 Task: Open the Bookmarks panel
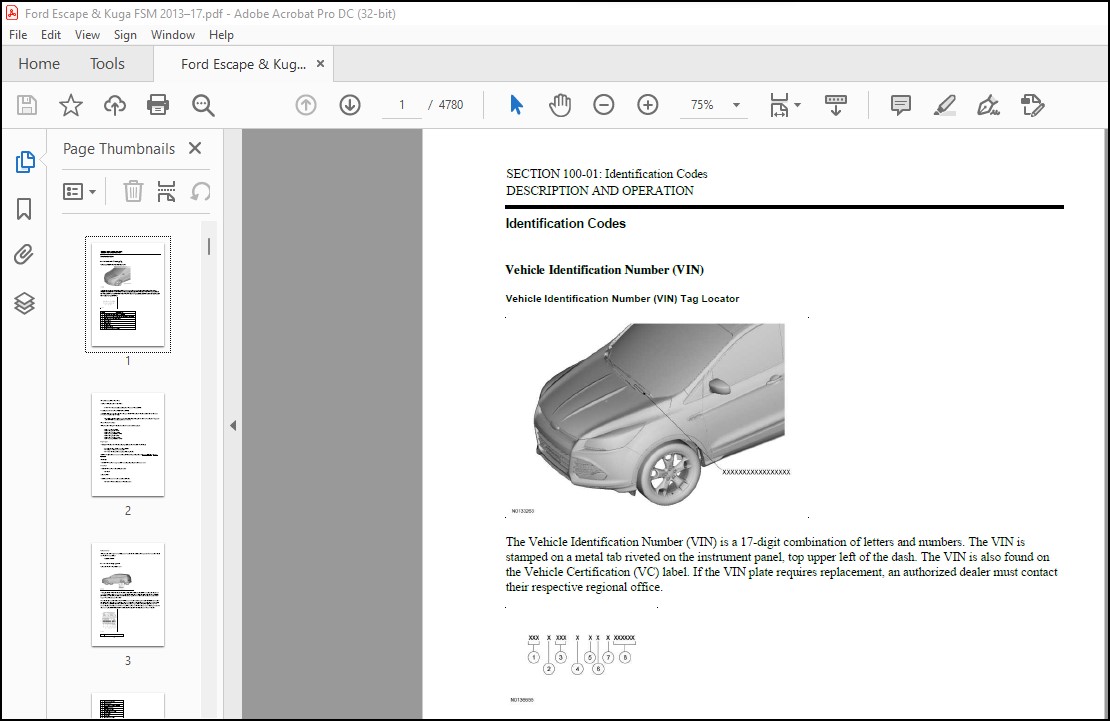click(x=25, y=208)
